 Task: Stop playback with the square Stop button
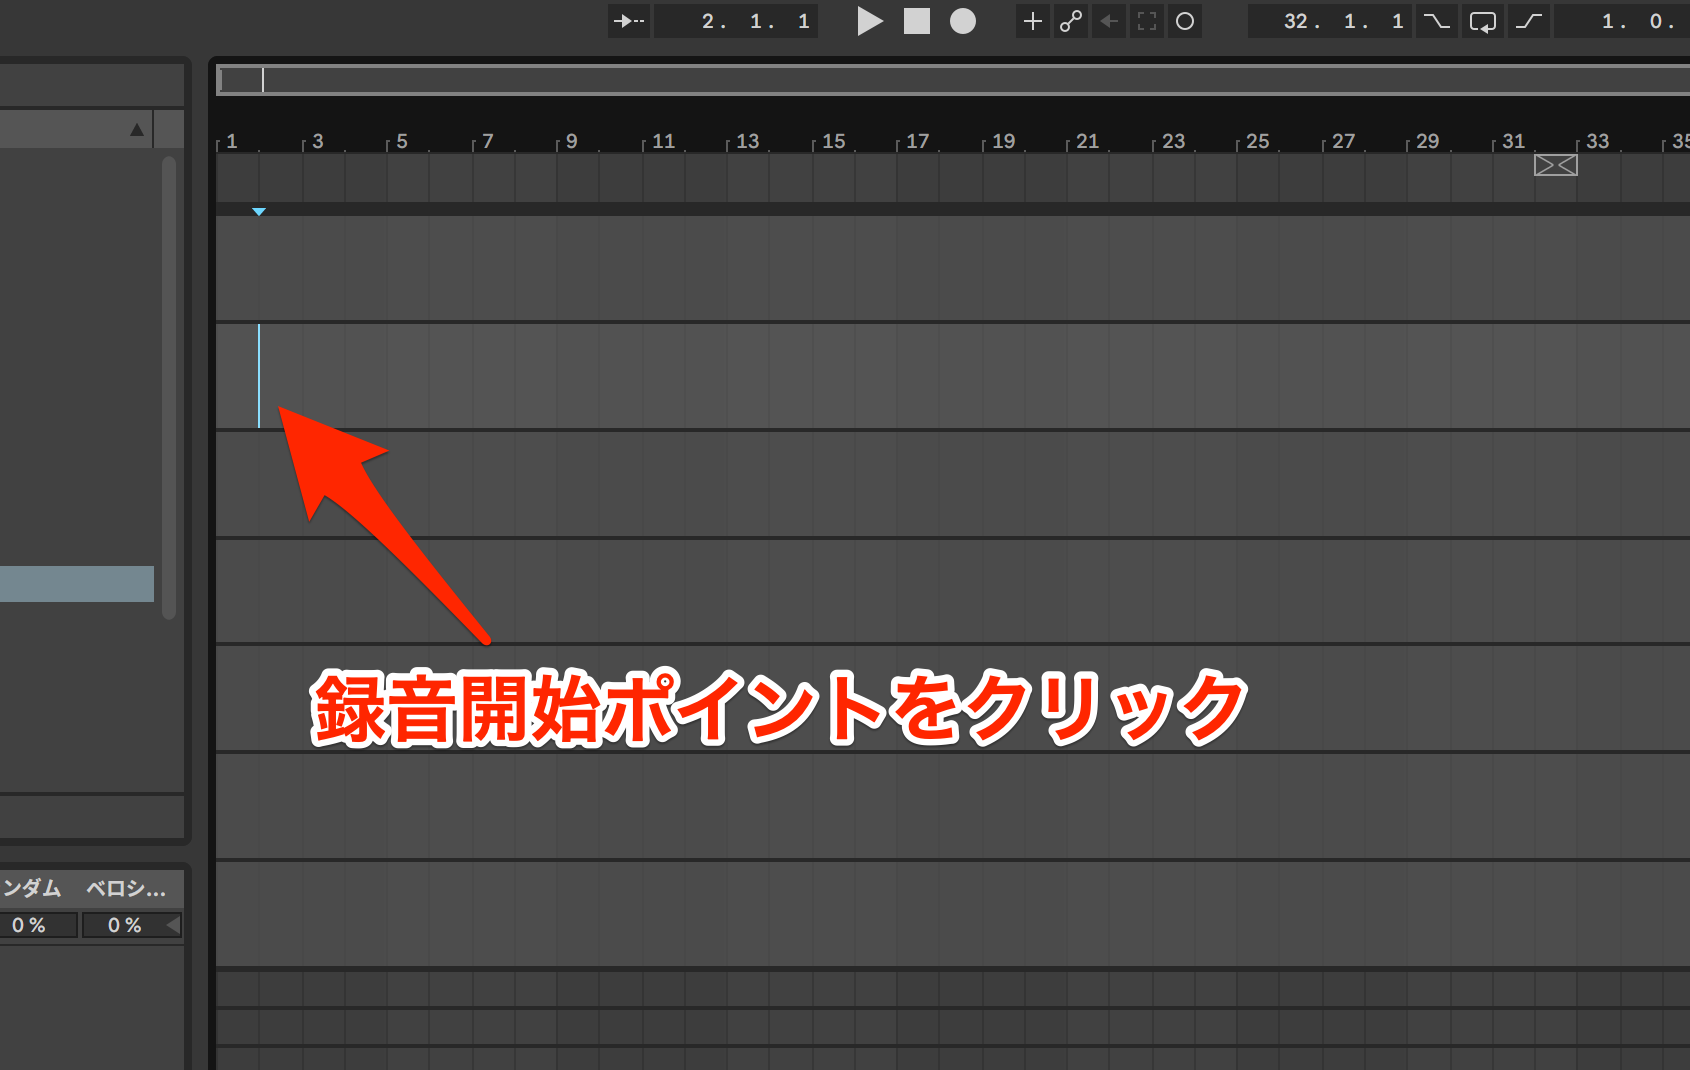click(917, 21)
